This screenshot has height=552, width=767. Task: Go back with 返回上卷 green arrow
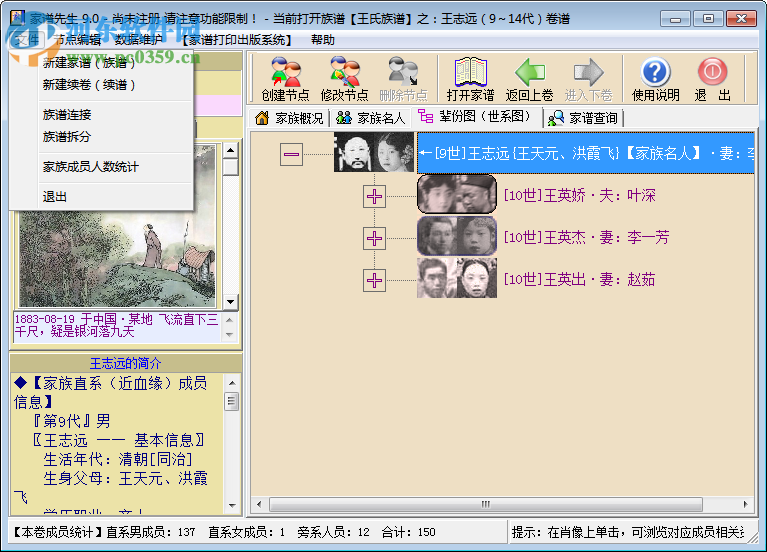pyautogui.click(x=529, y=79)
